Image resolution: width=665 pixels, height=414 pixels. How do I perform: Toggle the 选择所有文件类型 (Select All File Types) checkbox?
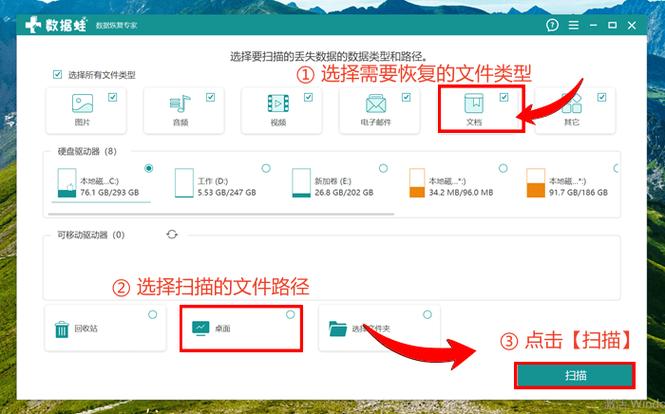(57, 75)
